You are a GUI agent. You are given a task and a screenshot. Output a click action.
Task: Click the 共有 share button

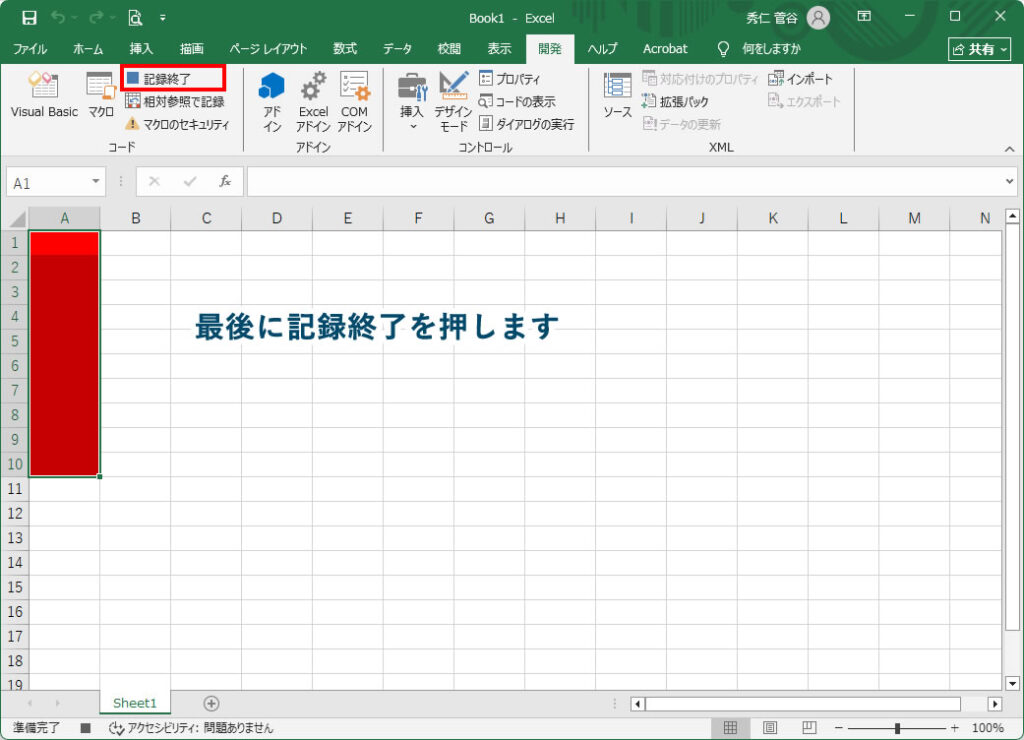(979, 49)
